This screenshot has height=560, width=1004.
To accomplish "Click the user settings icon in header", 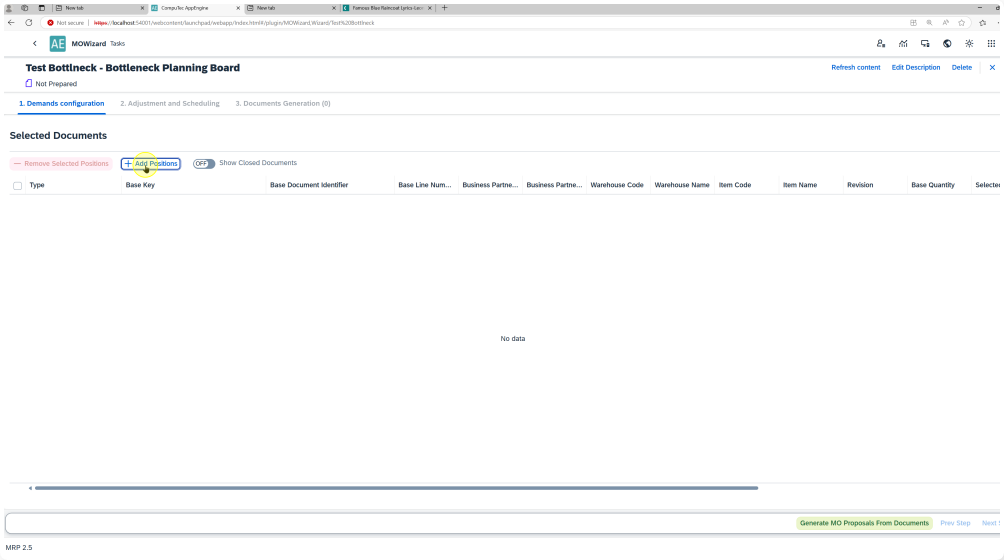I will [x=880, y=44].
